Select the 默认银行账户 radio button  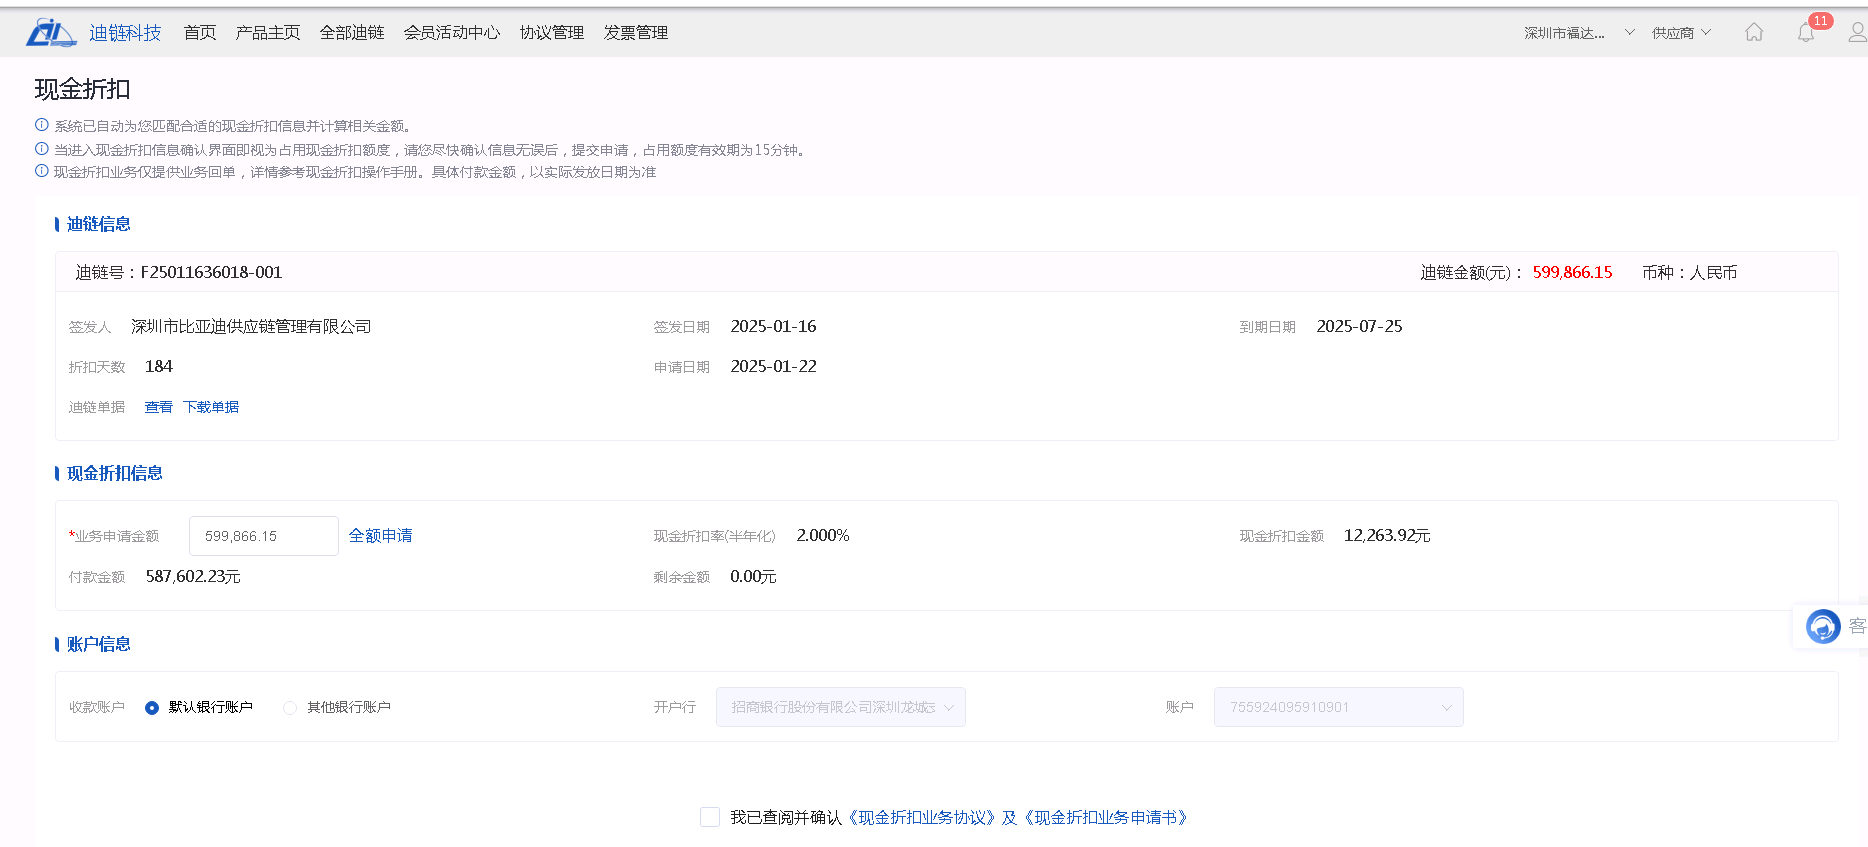coord(152,708)
